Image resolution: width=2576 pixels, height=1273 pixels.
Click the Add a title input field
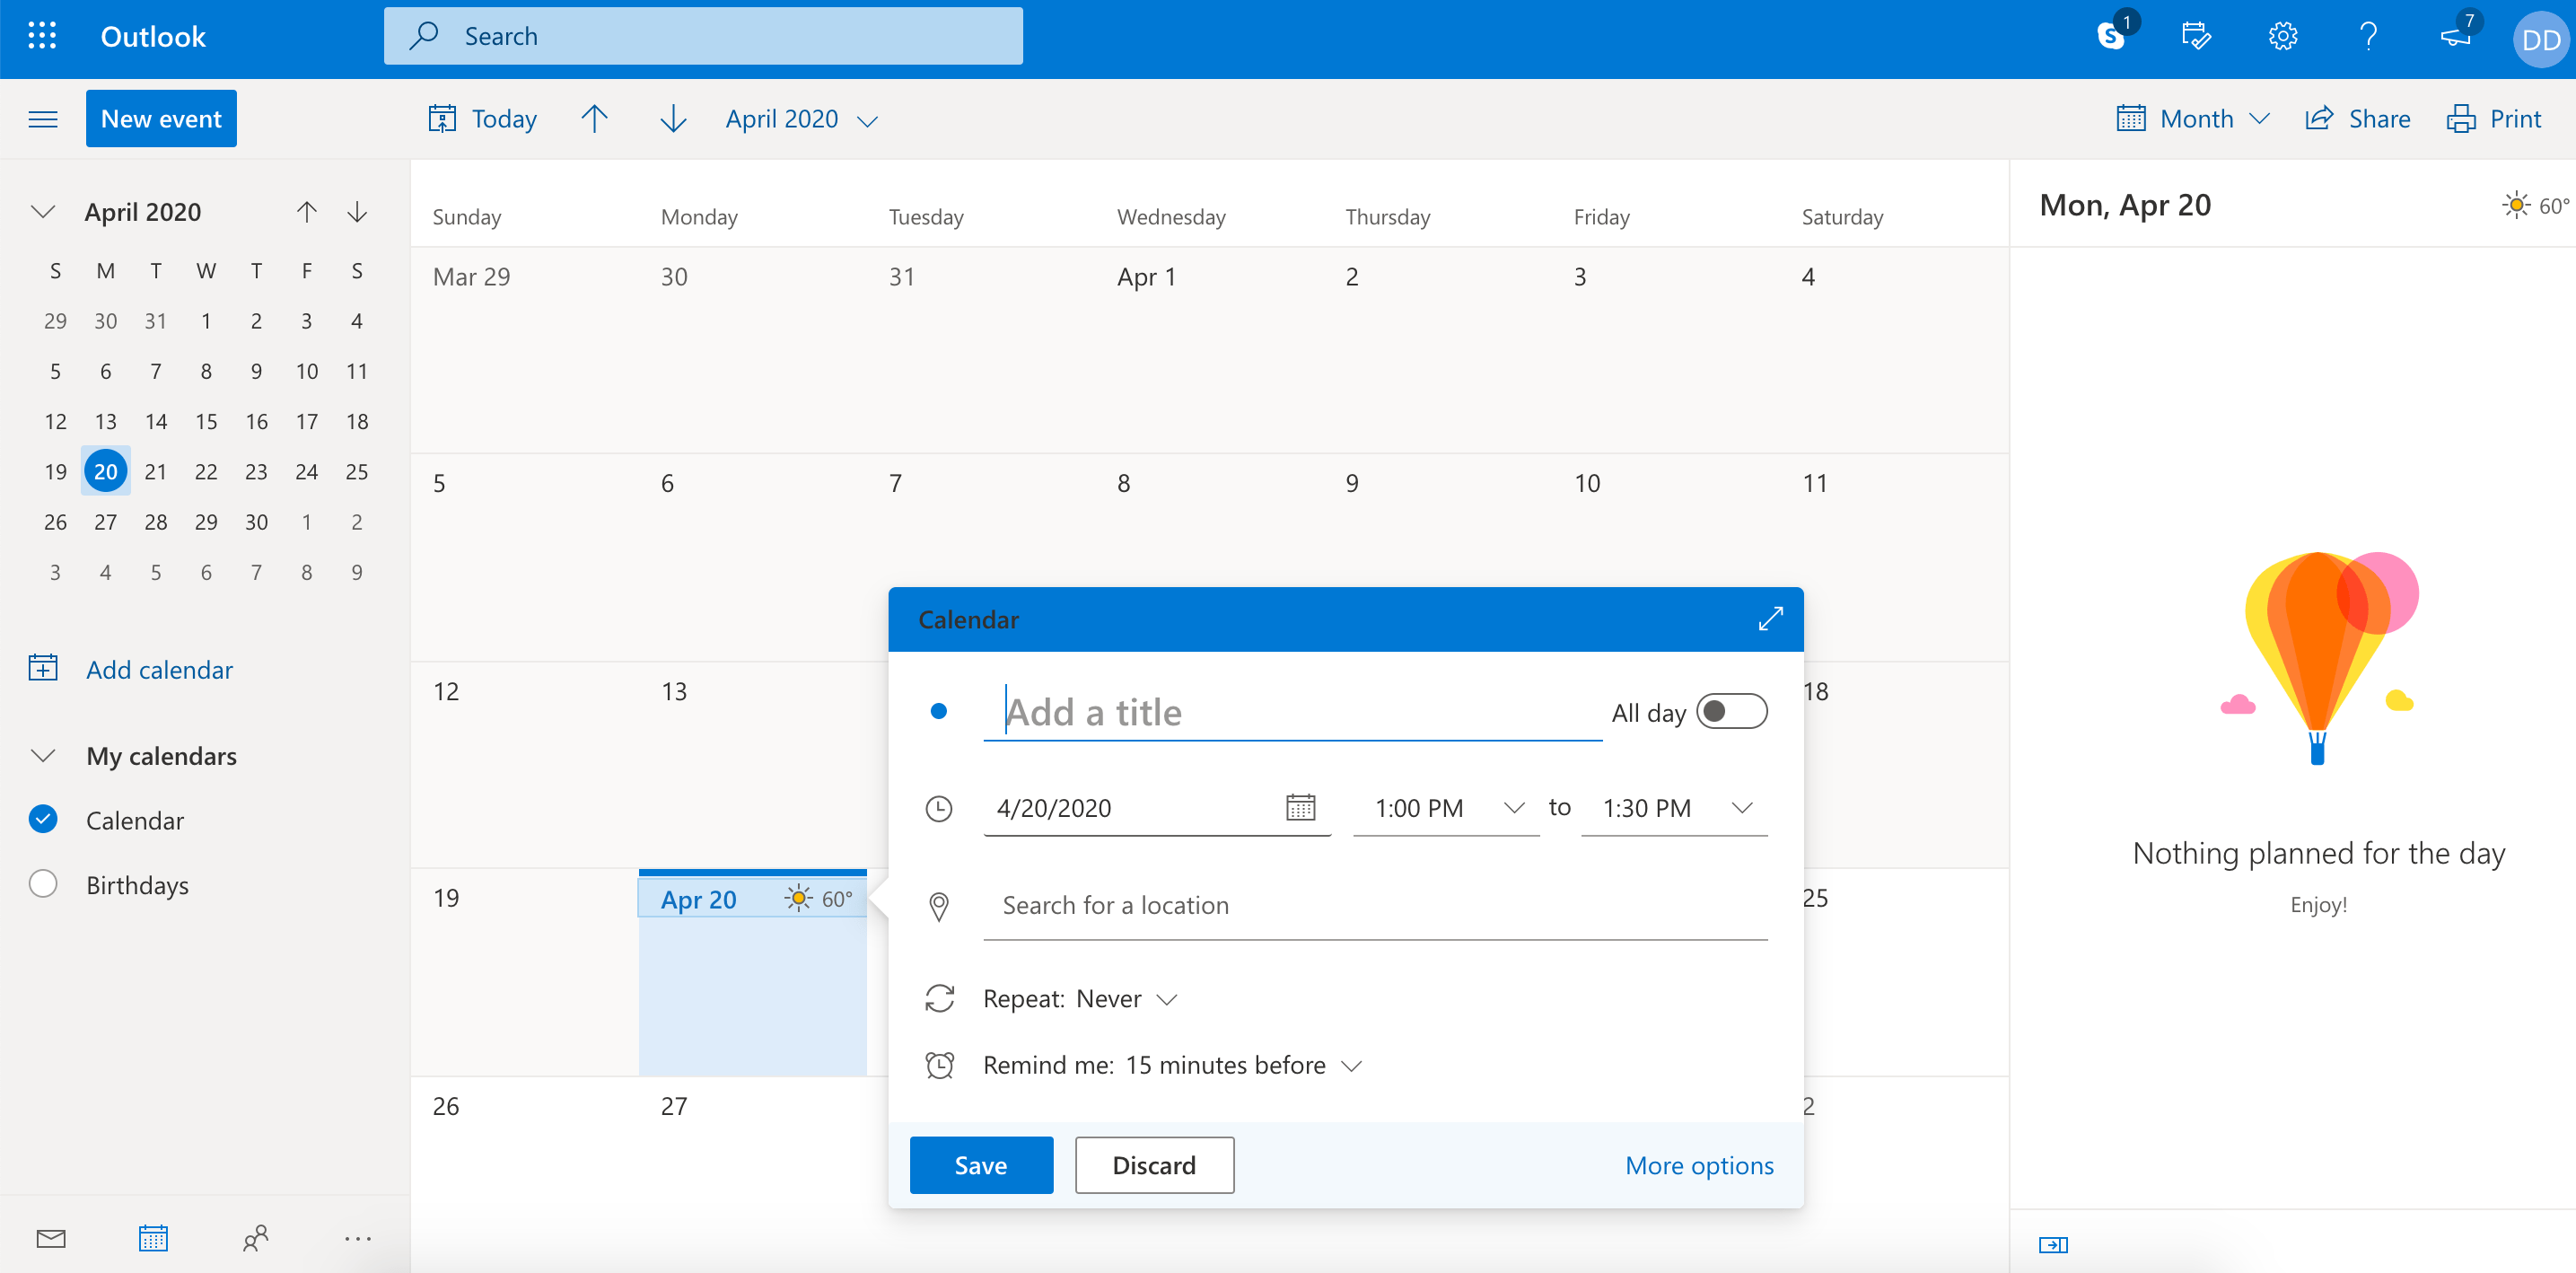(x=1292, y=709)
